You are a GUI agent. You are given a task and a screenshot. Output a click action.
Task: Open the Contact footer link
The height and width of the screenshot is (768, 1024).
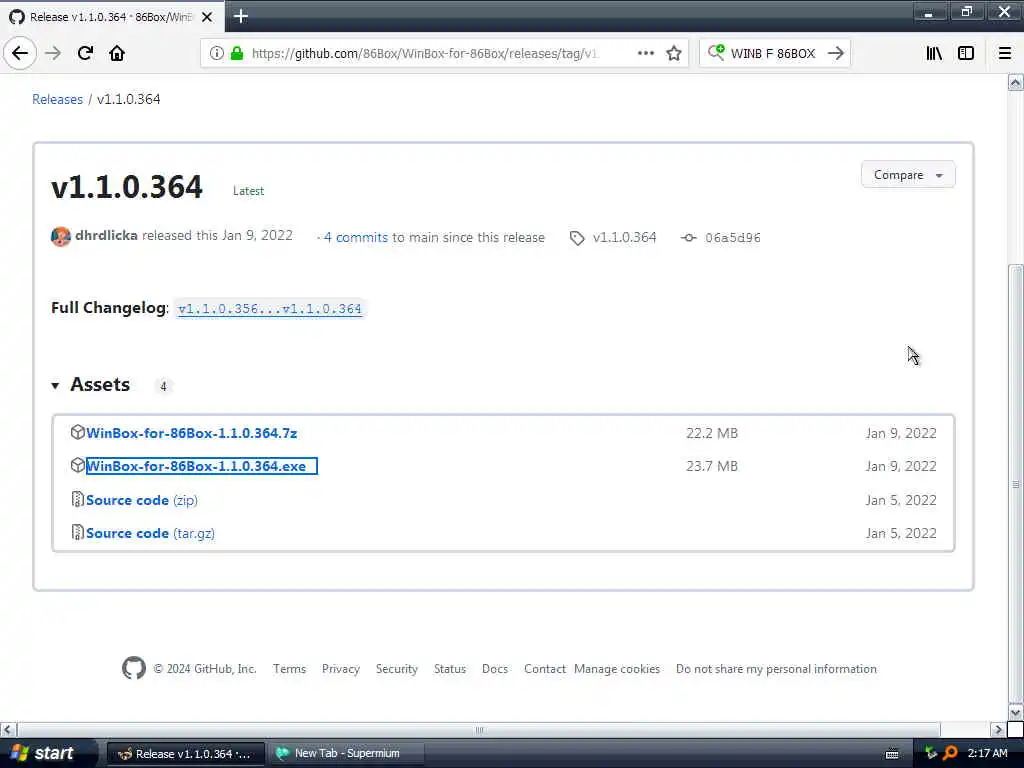pos(545,669)
